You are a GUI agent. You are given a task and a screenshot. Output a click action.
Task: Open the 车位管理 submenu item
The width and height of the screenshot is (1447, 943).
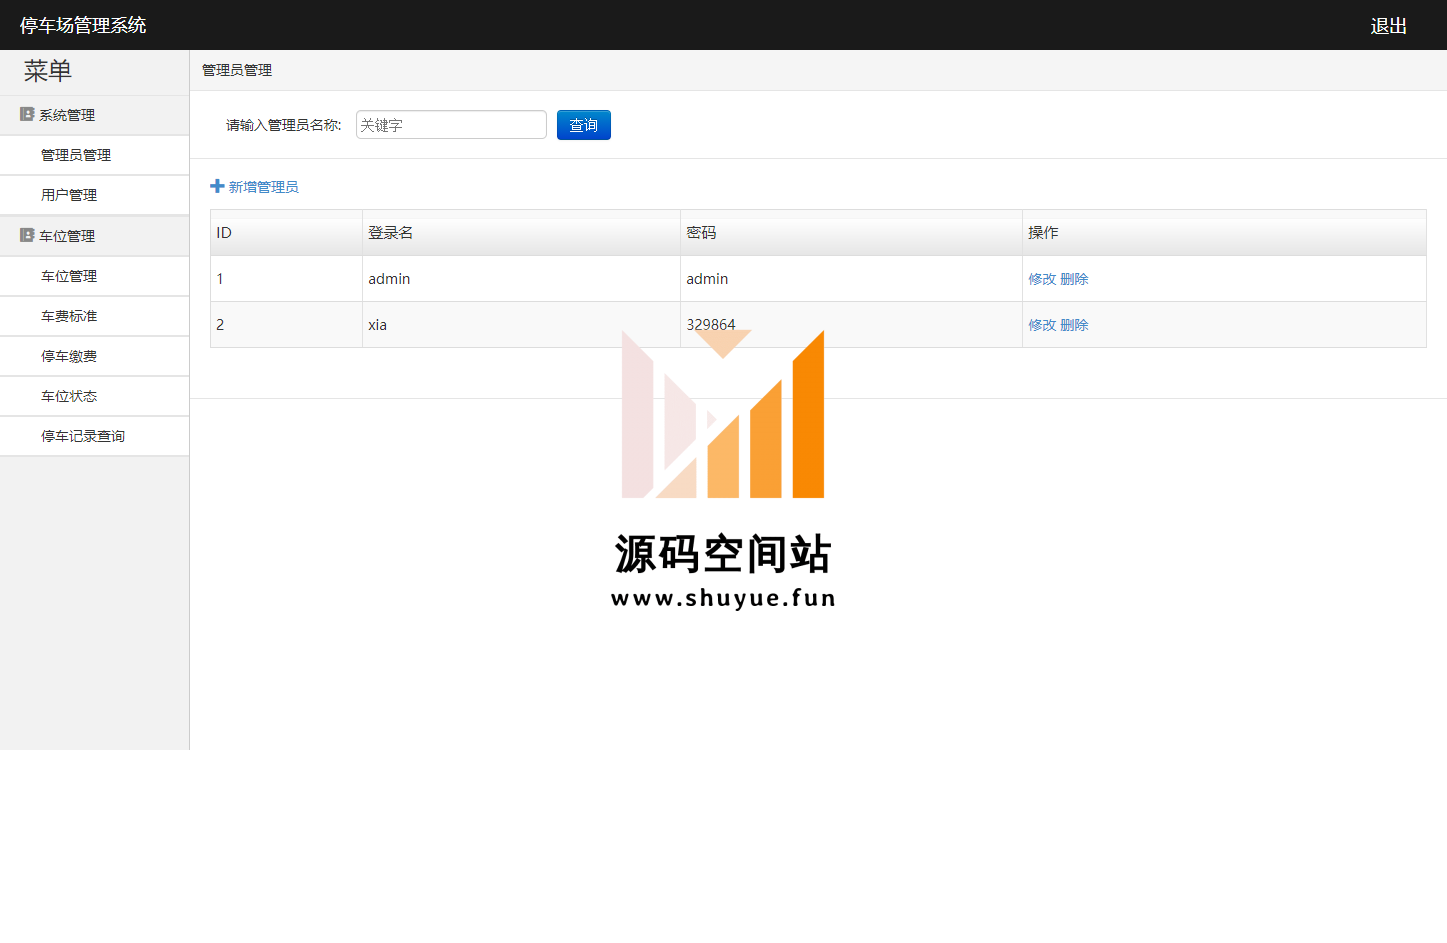(94, 276)
